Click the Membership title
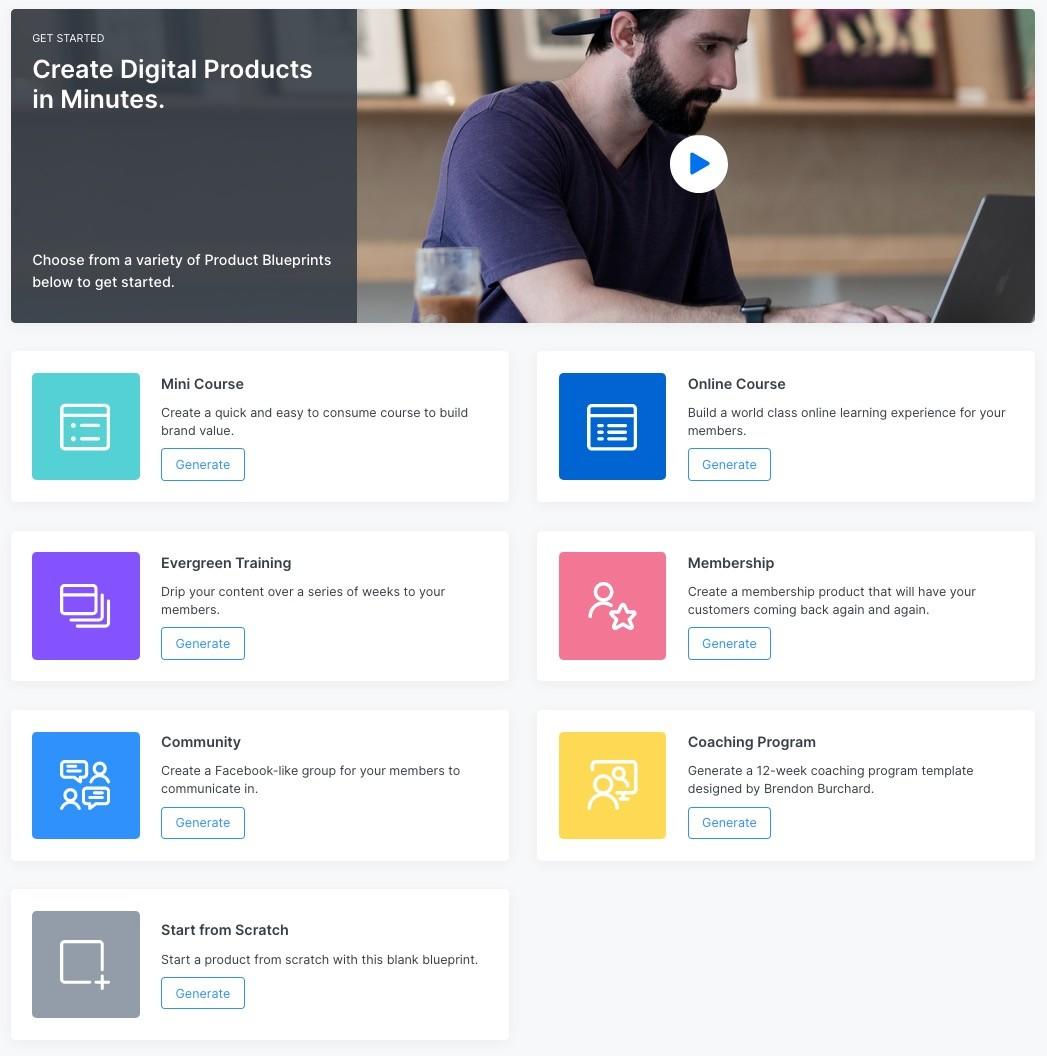The image size is (1047, 1056). pos(731,563)
